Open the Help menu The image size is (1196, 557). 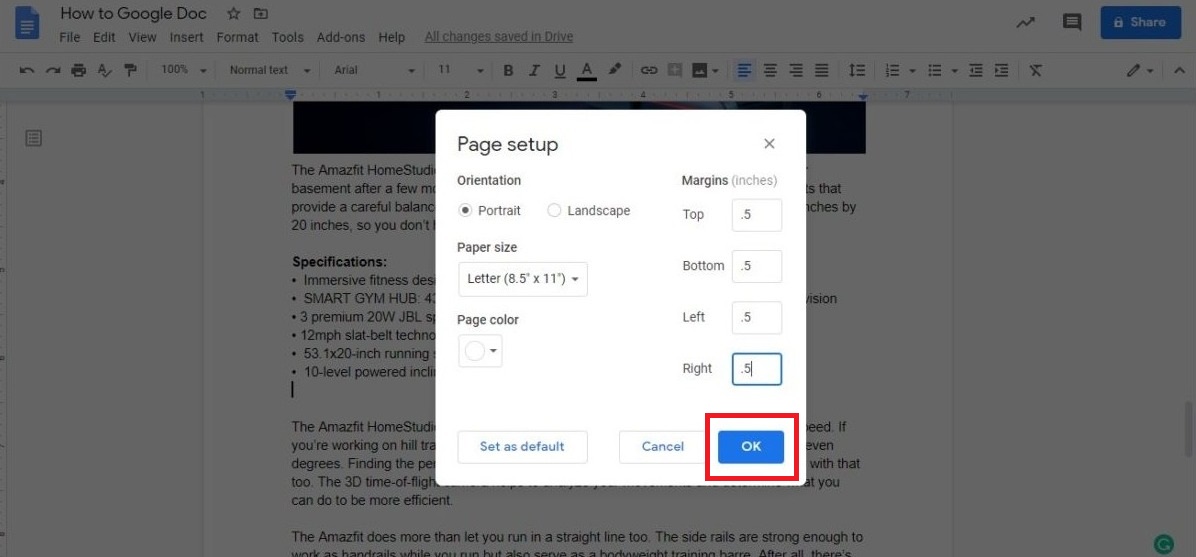point(392,37)
